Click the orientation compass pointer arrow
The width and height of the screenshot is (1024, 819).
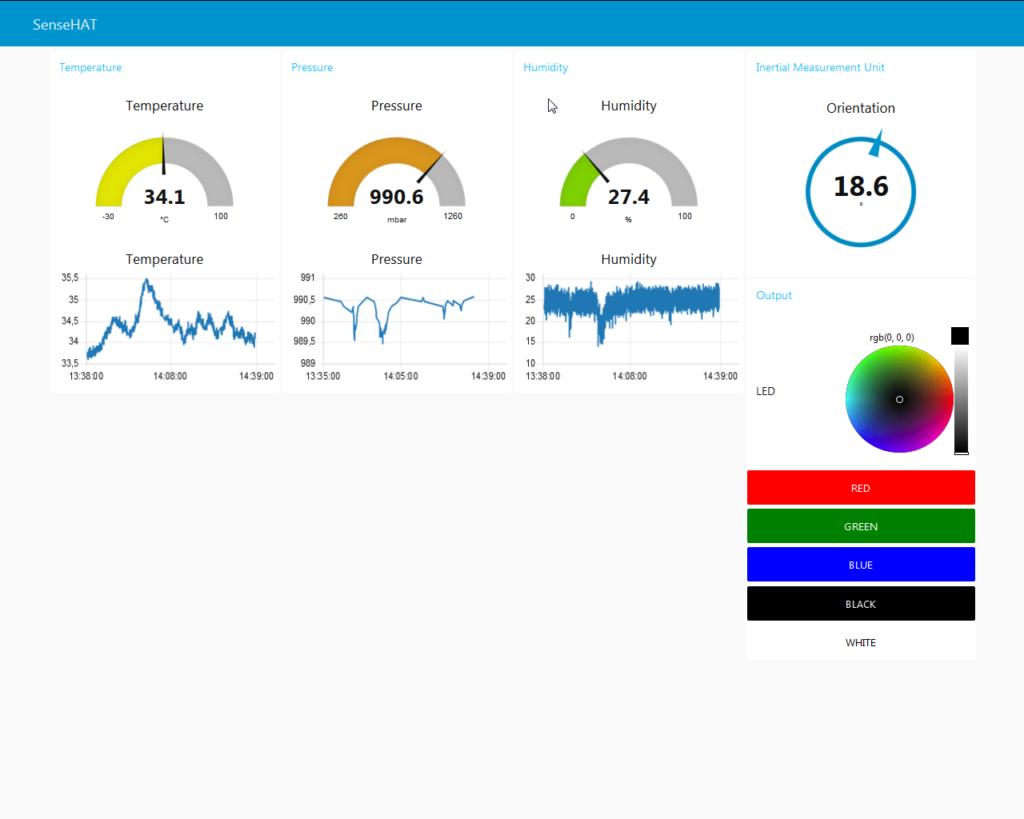coord(877,144)
